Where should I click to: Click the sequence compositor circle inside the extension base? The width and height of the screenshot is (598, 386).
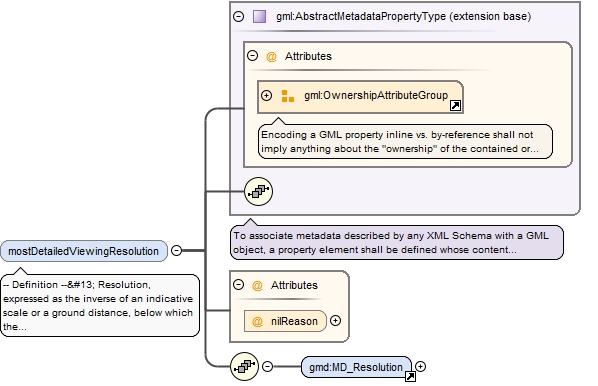coord(258,191)
